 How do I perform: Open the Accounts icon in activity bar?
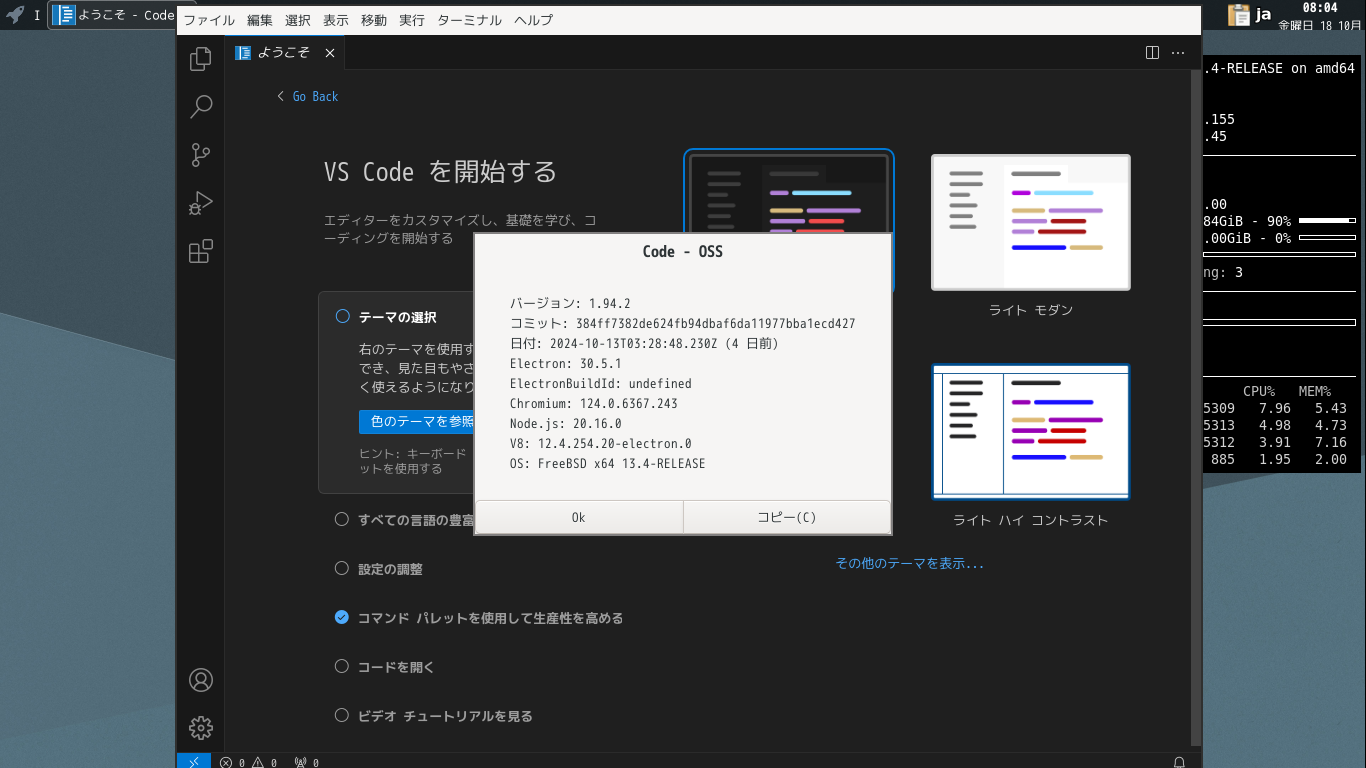[201, 680]
